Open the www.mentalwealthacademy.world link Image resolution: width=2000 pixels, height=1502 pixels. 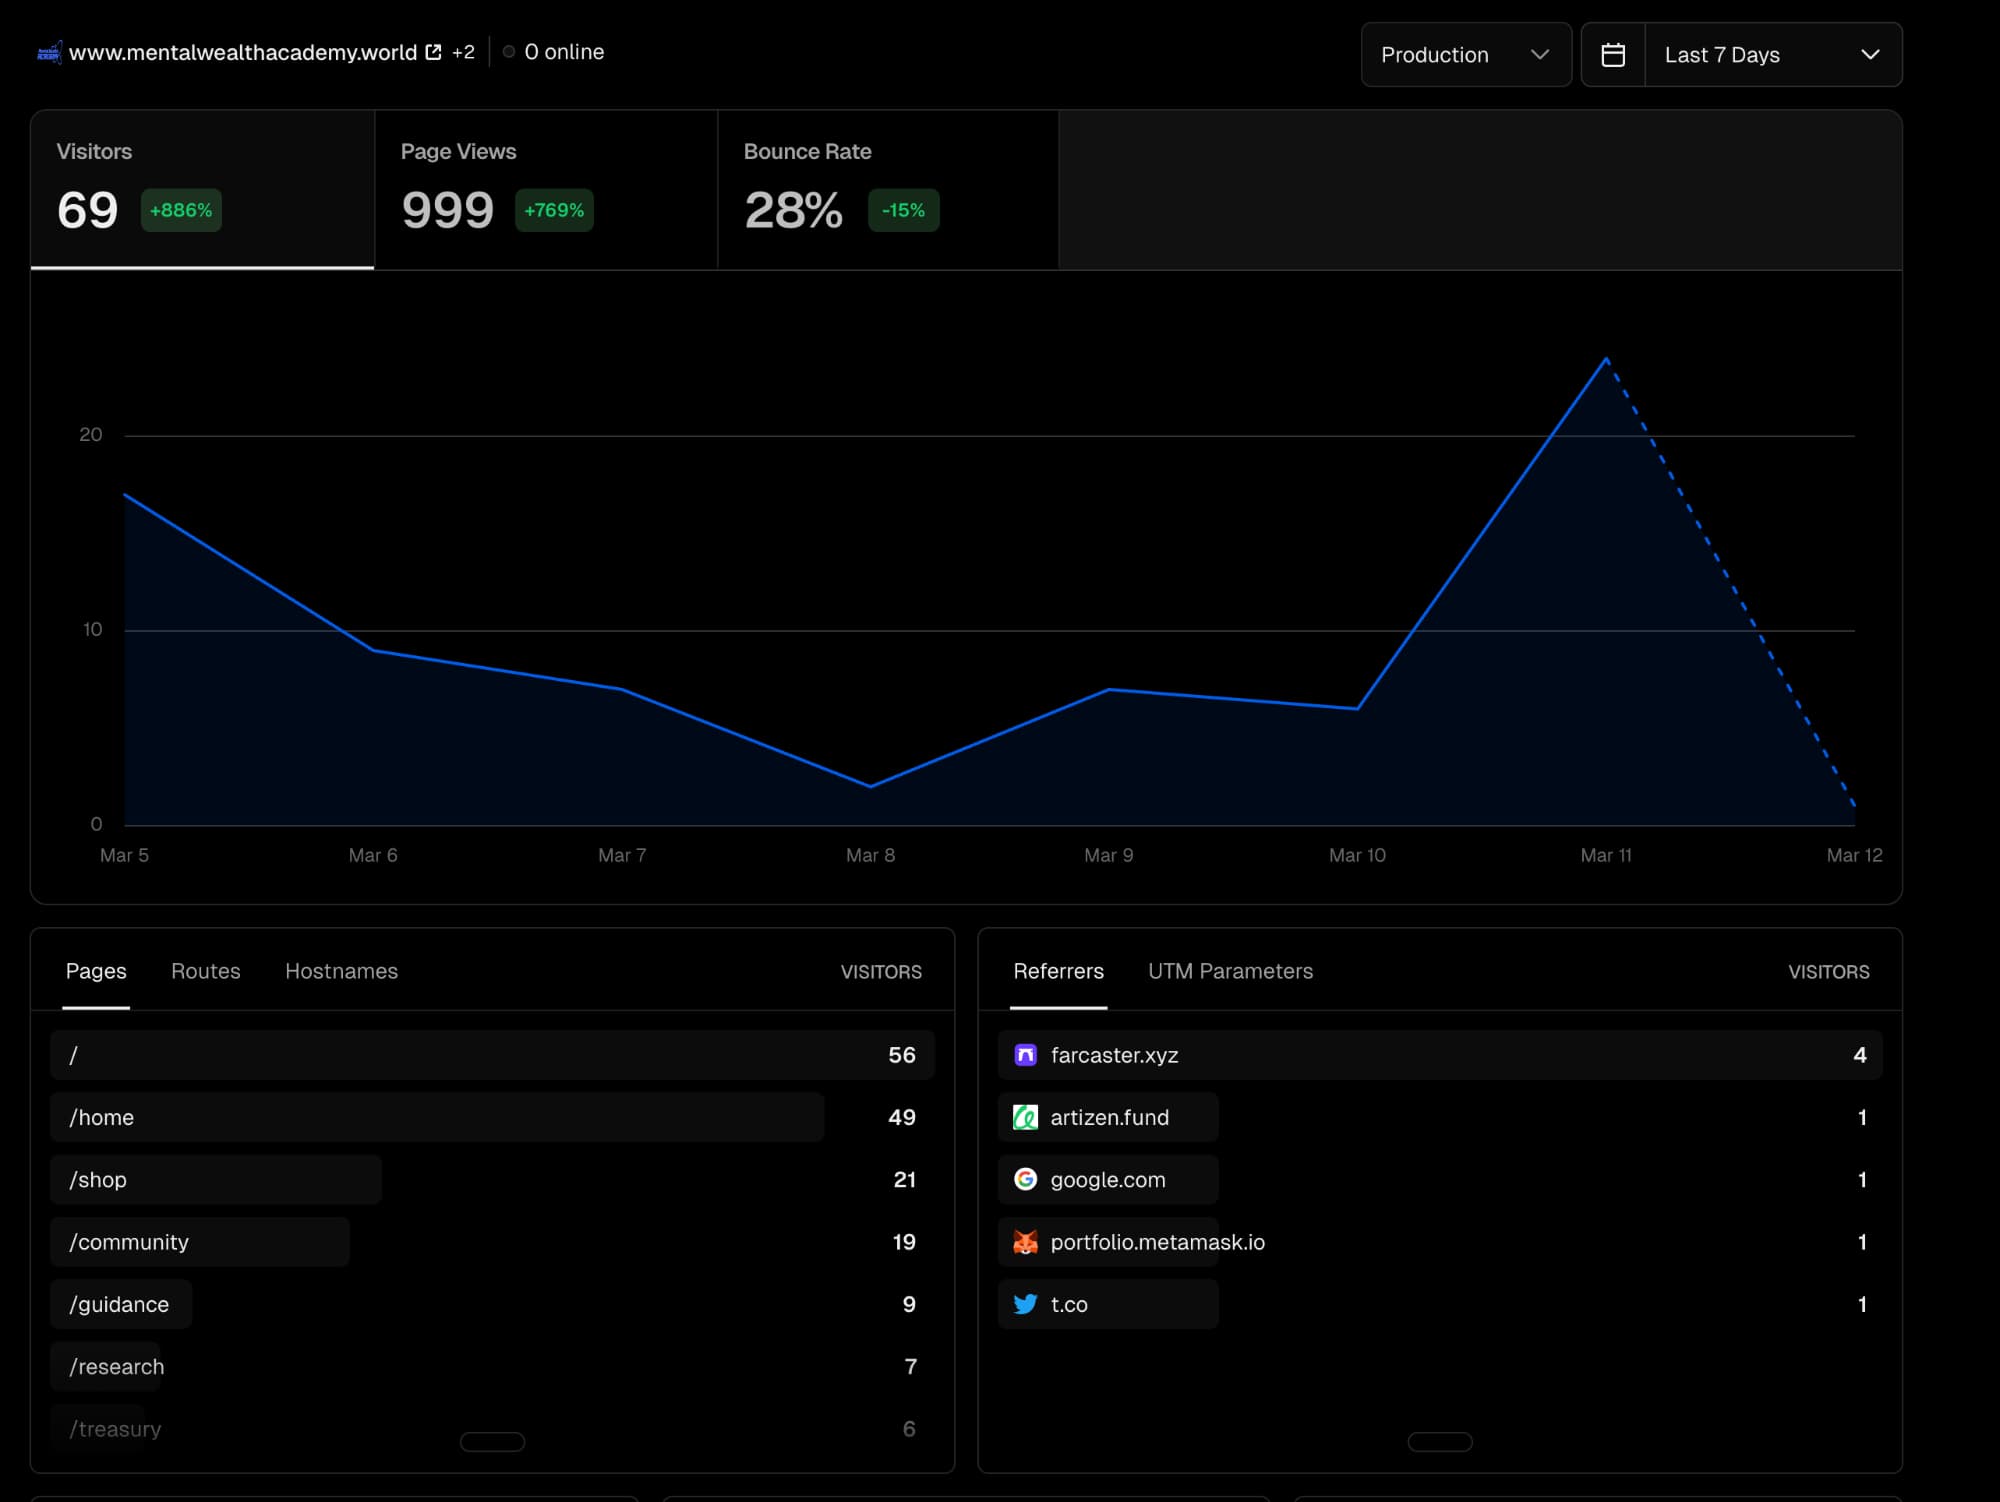point(242,52)
